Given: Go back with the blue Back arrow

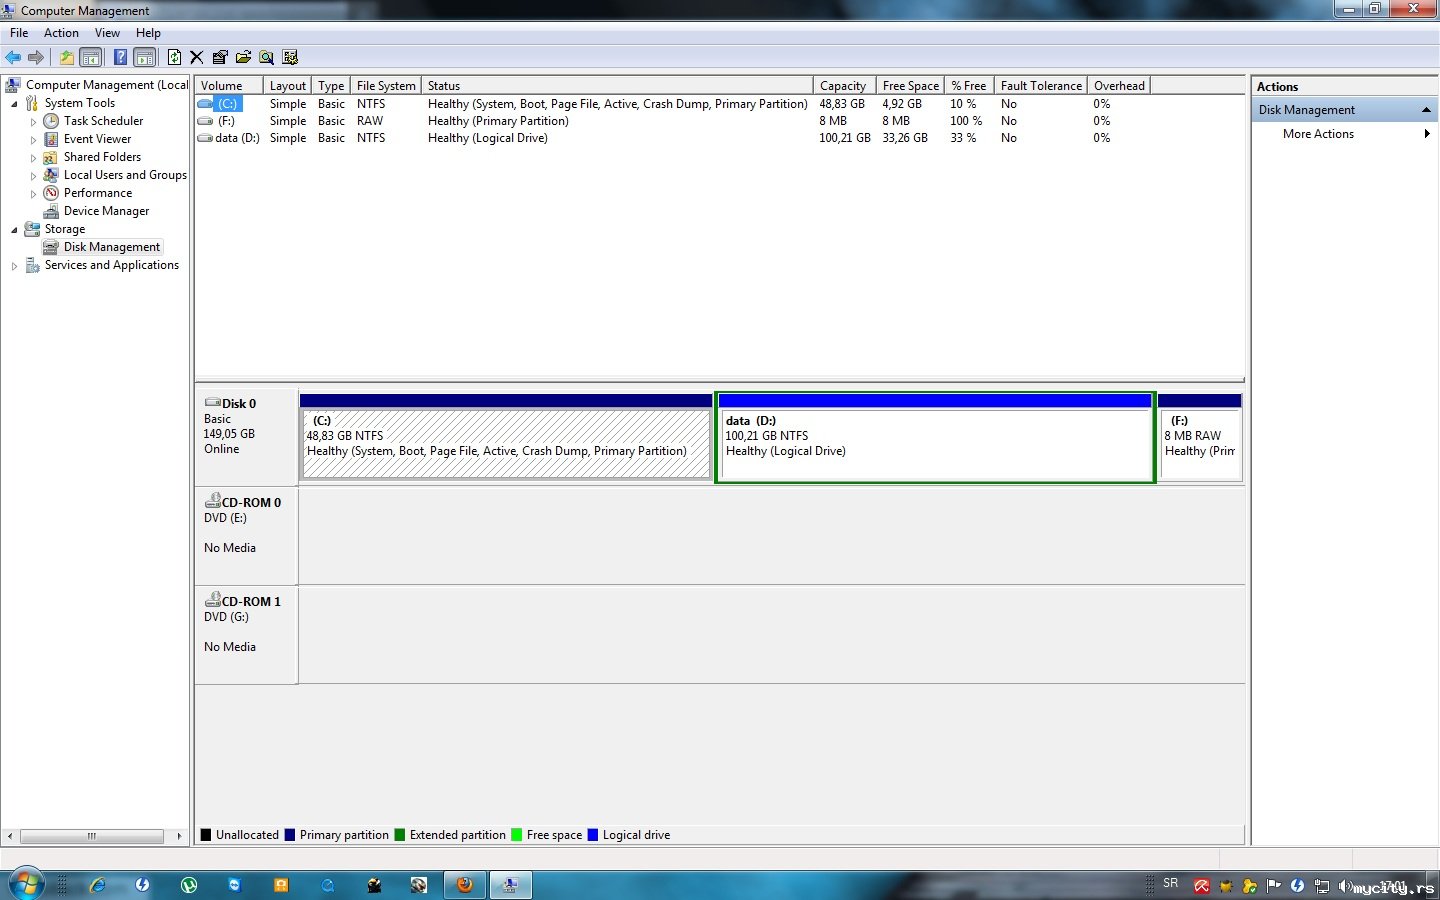Looking at the screenshot, I should pos(13,57).
